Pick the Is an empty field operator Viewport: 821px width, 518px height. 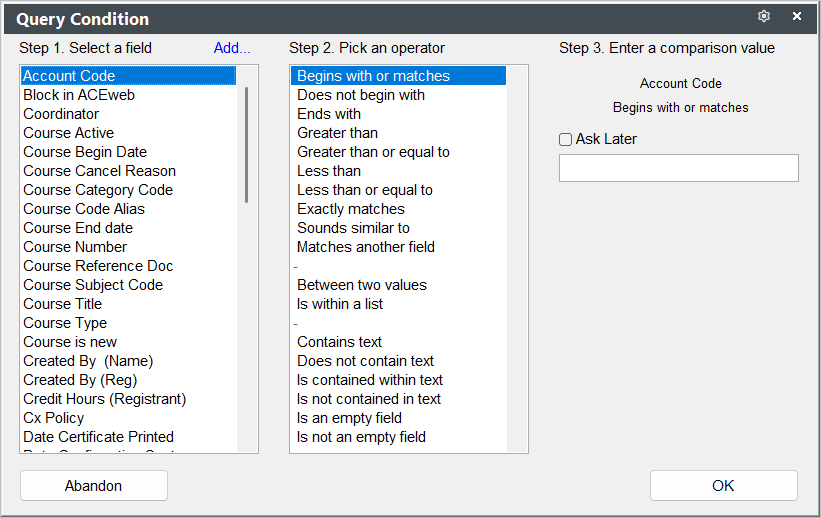(398, 418)
